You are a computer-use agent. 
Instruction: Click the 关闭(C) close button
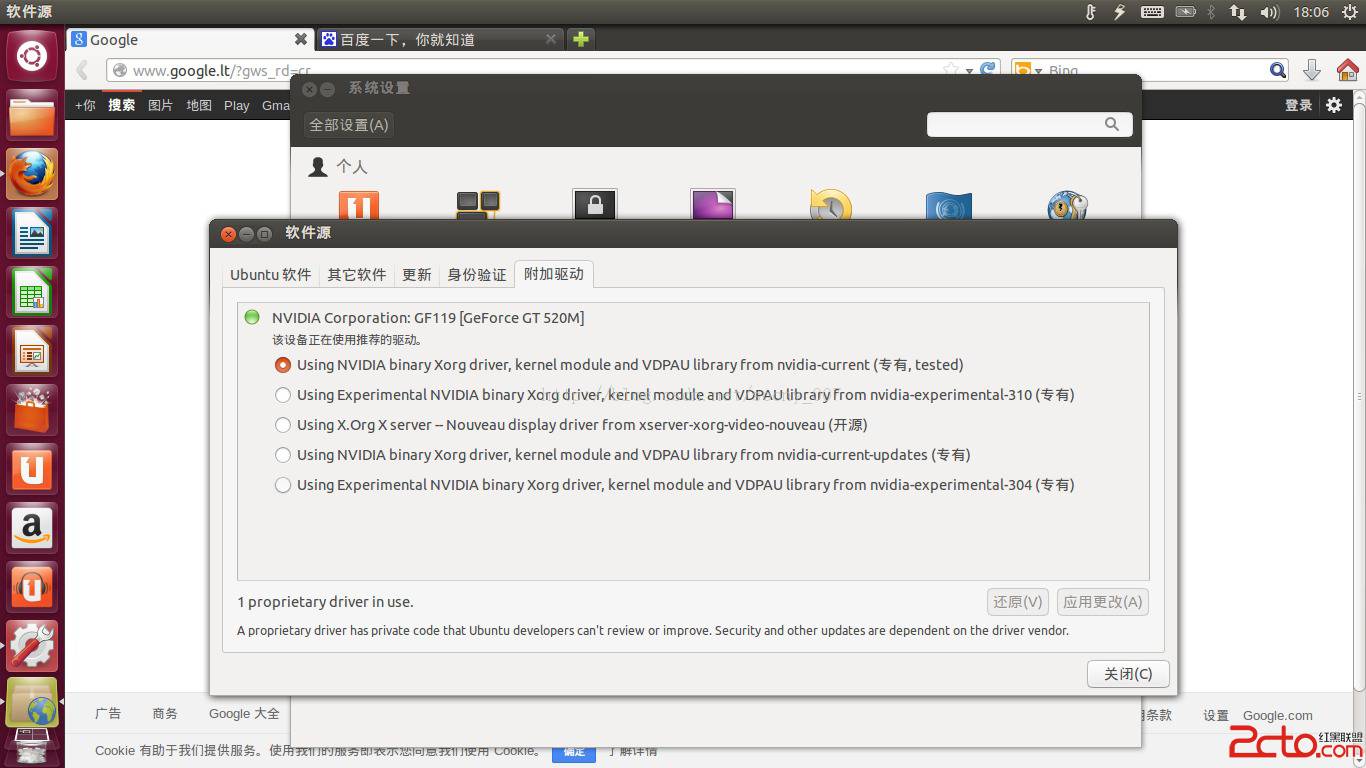click(1128, 674)
